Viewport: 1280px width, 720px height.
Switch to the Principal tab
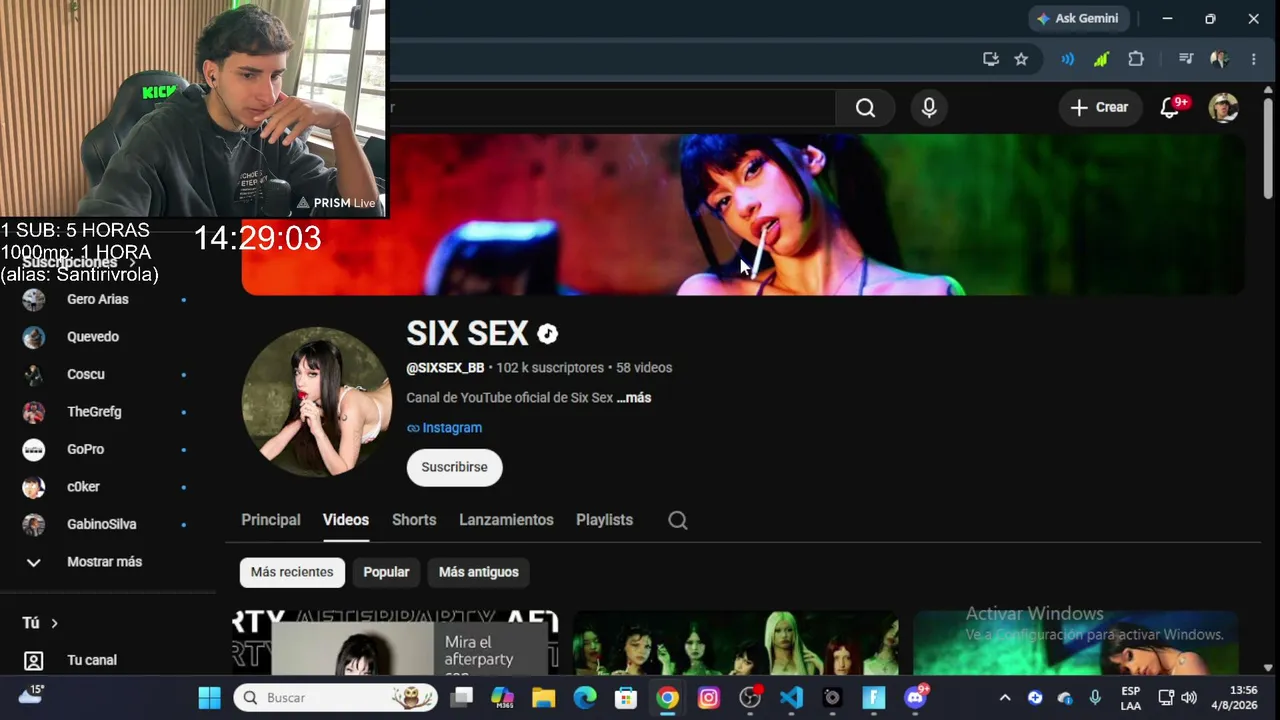click(x=271, y=520)
